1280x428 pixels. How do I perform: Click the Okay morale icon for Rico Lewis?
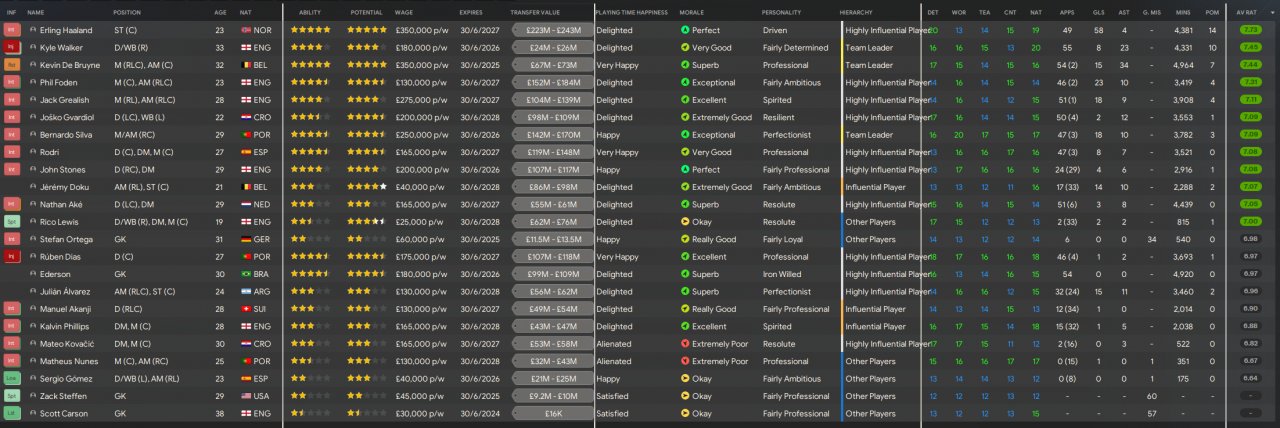click(685, 222)
